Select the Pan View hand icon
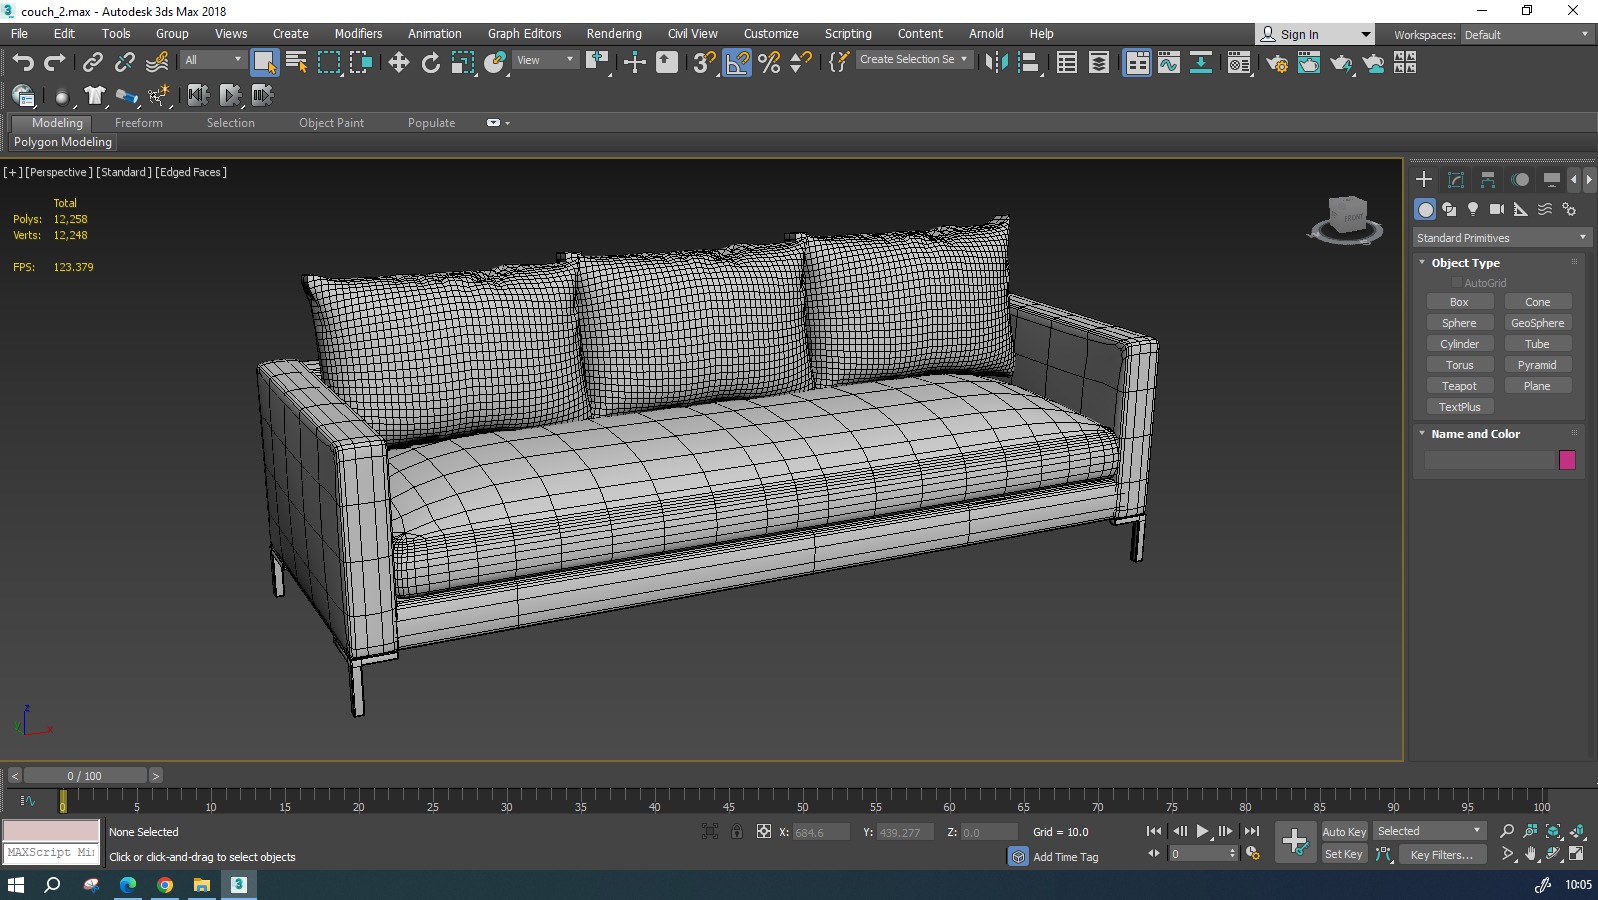 click(1530, 854)
